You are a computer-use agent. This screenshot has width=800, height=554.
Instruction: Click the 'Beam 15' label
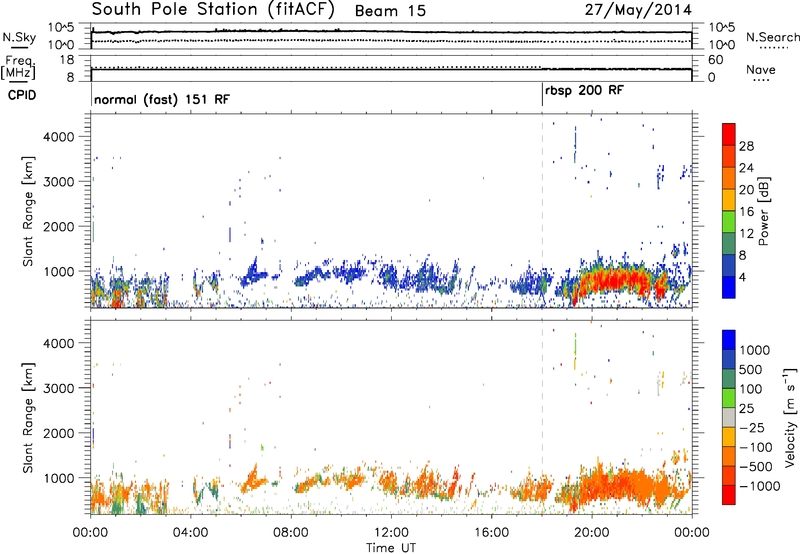(x=390, y=11)
